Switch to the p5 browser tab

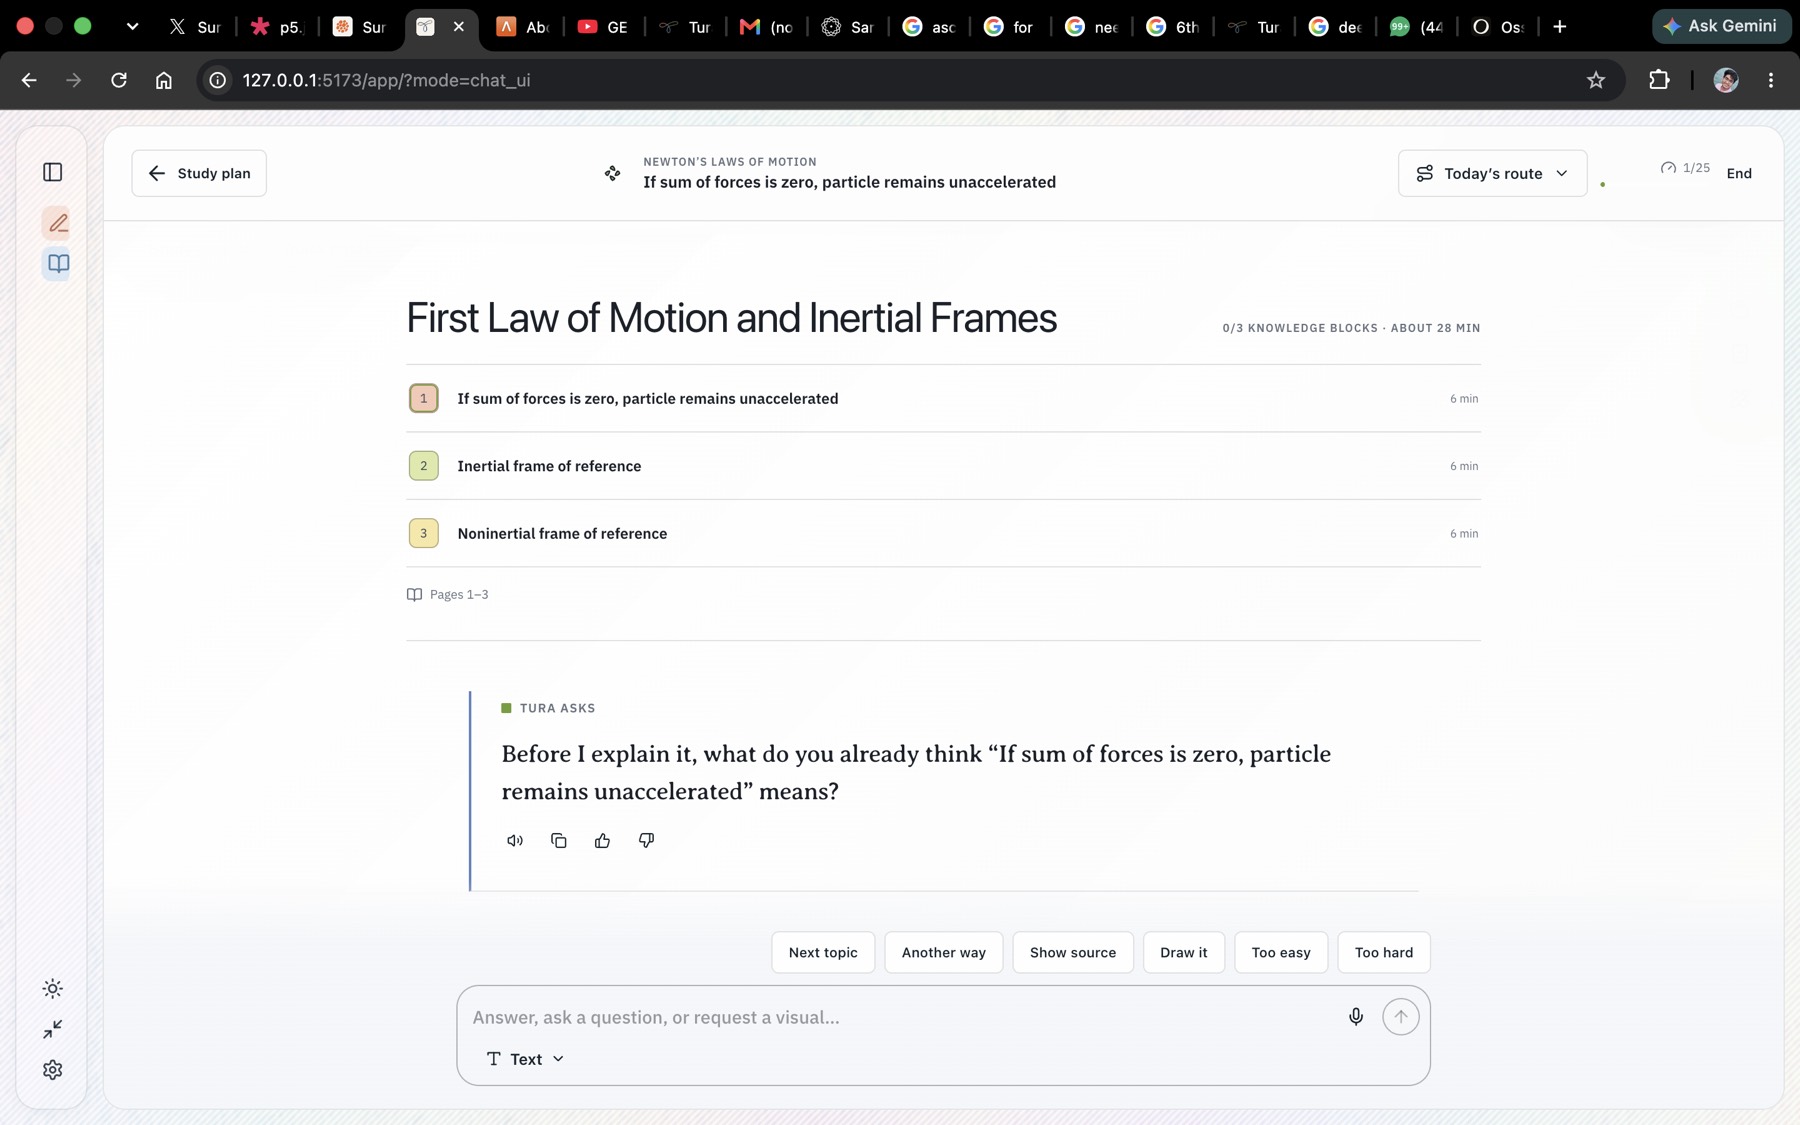tap(276, 27)
